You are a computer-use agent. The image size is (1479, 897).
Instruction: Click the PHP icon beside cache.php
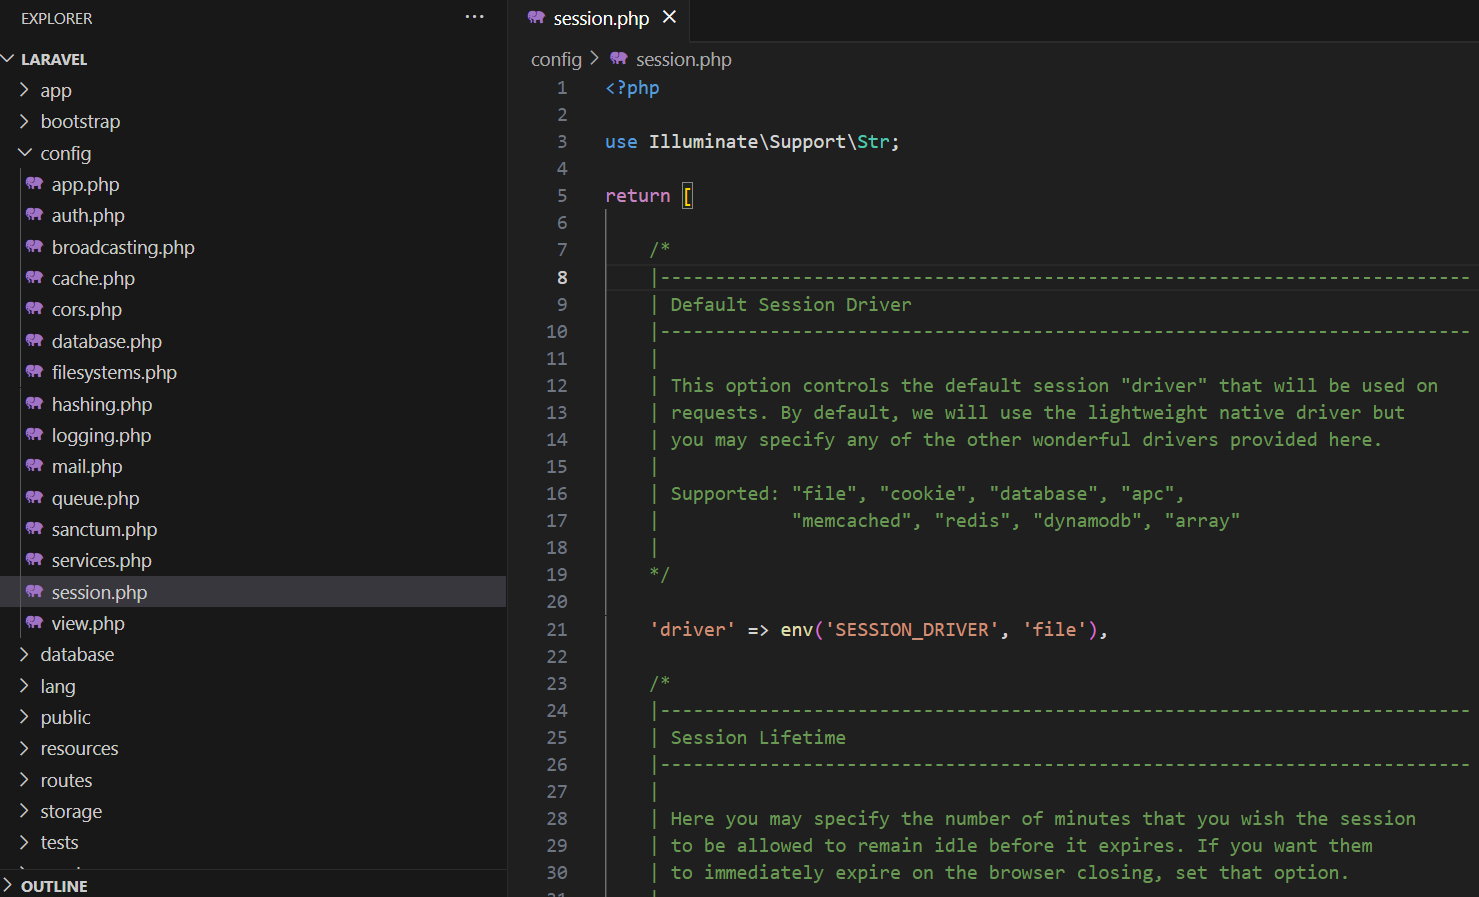click(x=34, y=278)
